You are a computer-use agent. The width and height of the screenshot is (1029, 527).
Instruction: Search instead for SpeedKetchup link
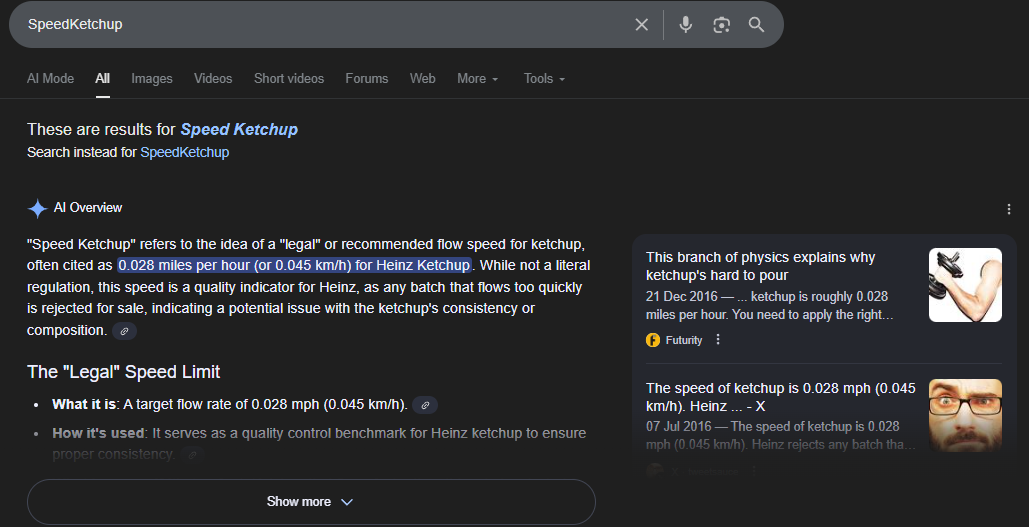pyautogui.click(x=184, y=153)
